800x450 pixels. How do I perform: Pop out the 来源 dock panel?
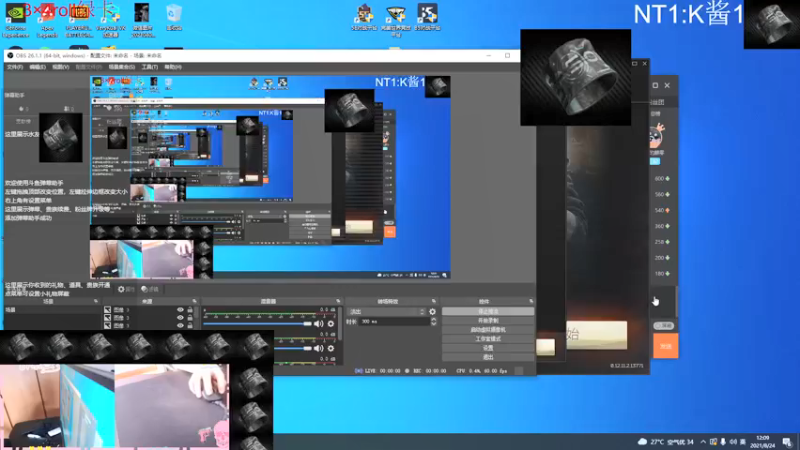tap(194, 301)
